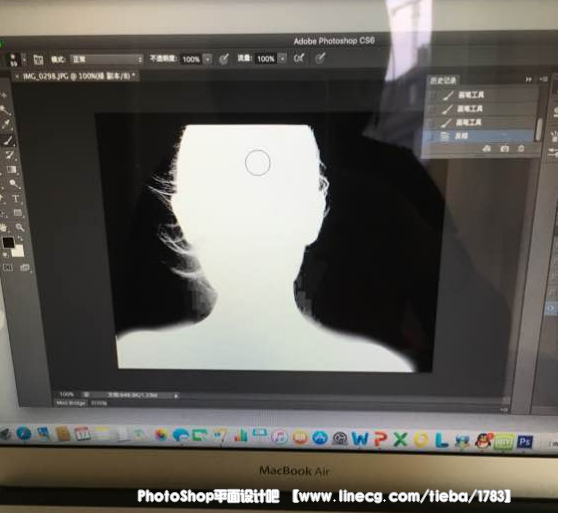Screen dimensions: 561x513
Task: Open the Numbers chart icon in the Dock
Action: 240,435
